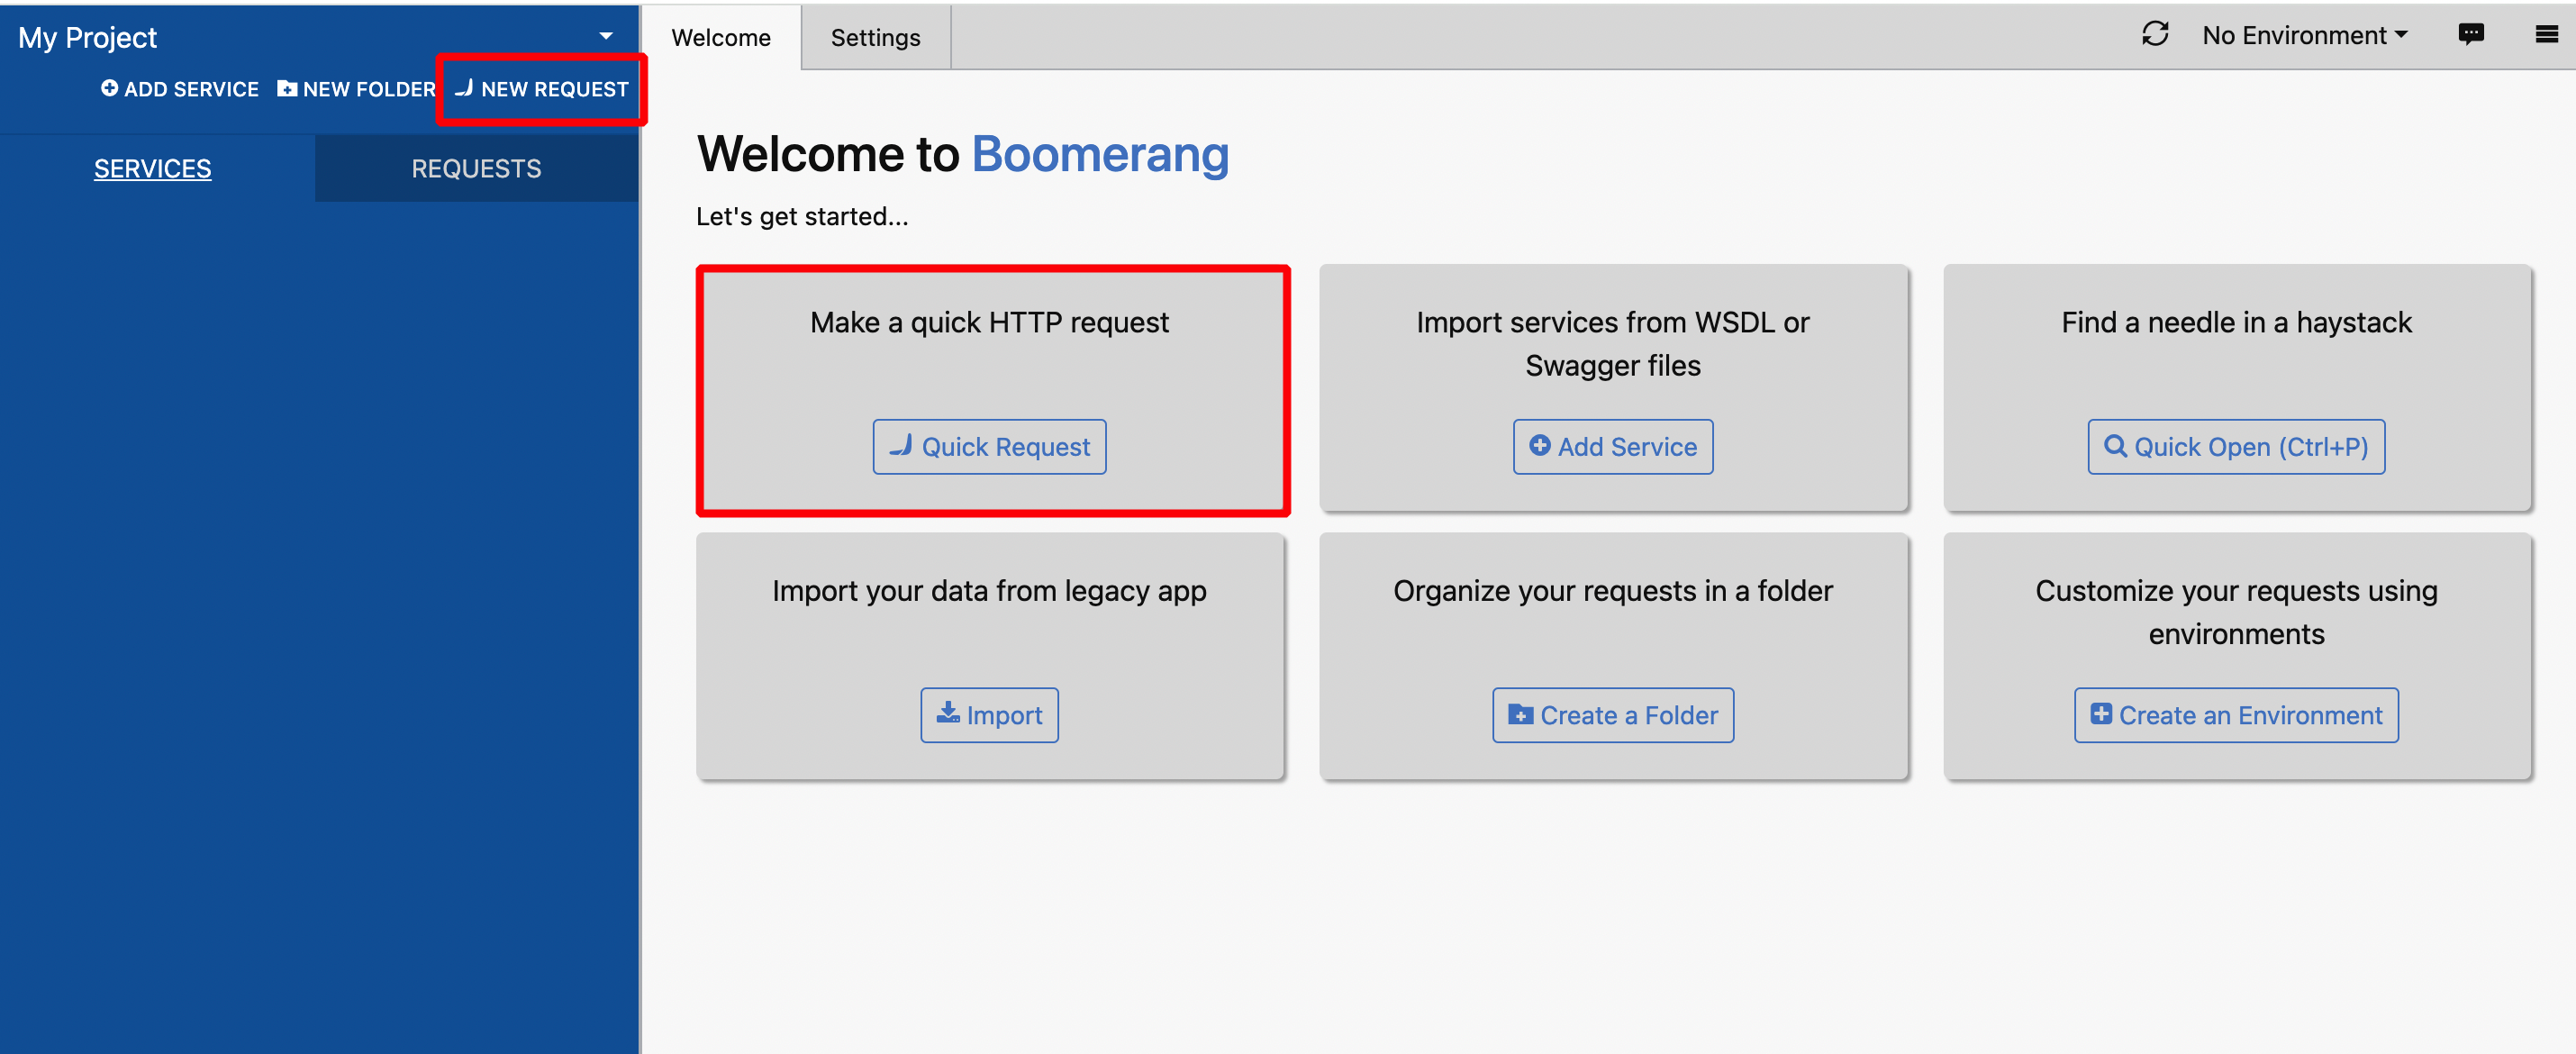Click the Create an Environment button
This screenshot has height=1054, width=2576.
[x=2236, y=715]
